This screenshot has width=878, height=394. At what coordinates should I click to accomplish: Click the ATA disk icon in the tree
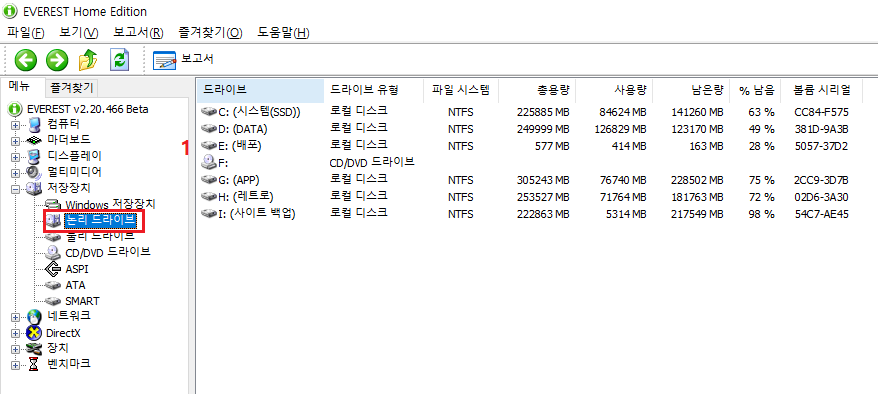(x=53, y=285)
